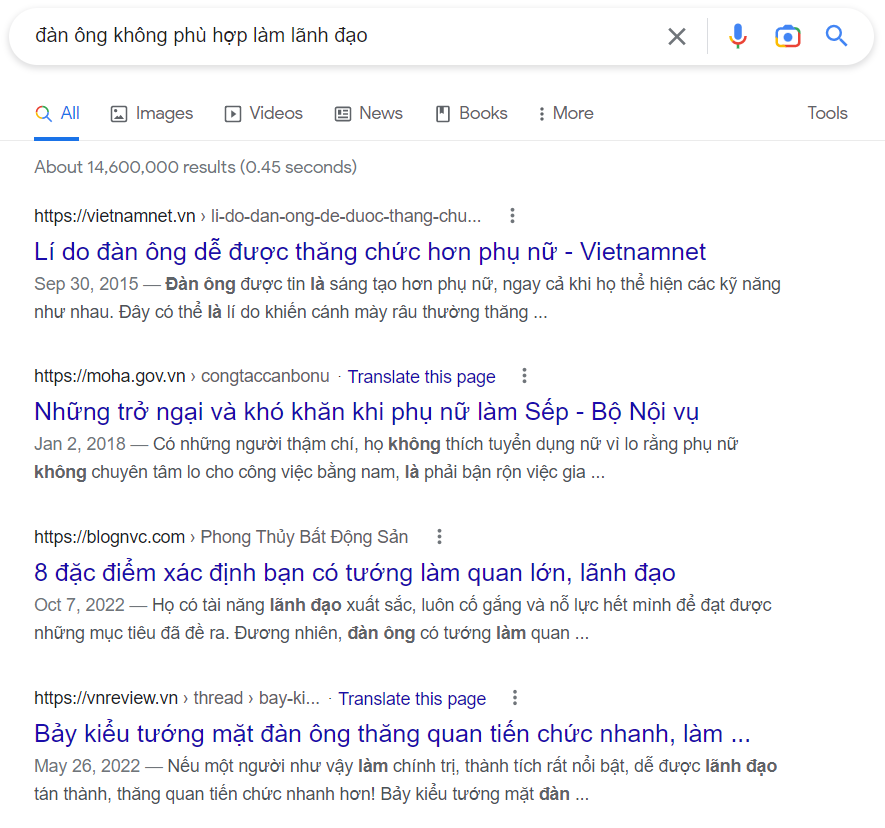
Task: Open the Tools options
Action: pyautogui.click(x=827, y=113)
